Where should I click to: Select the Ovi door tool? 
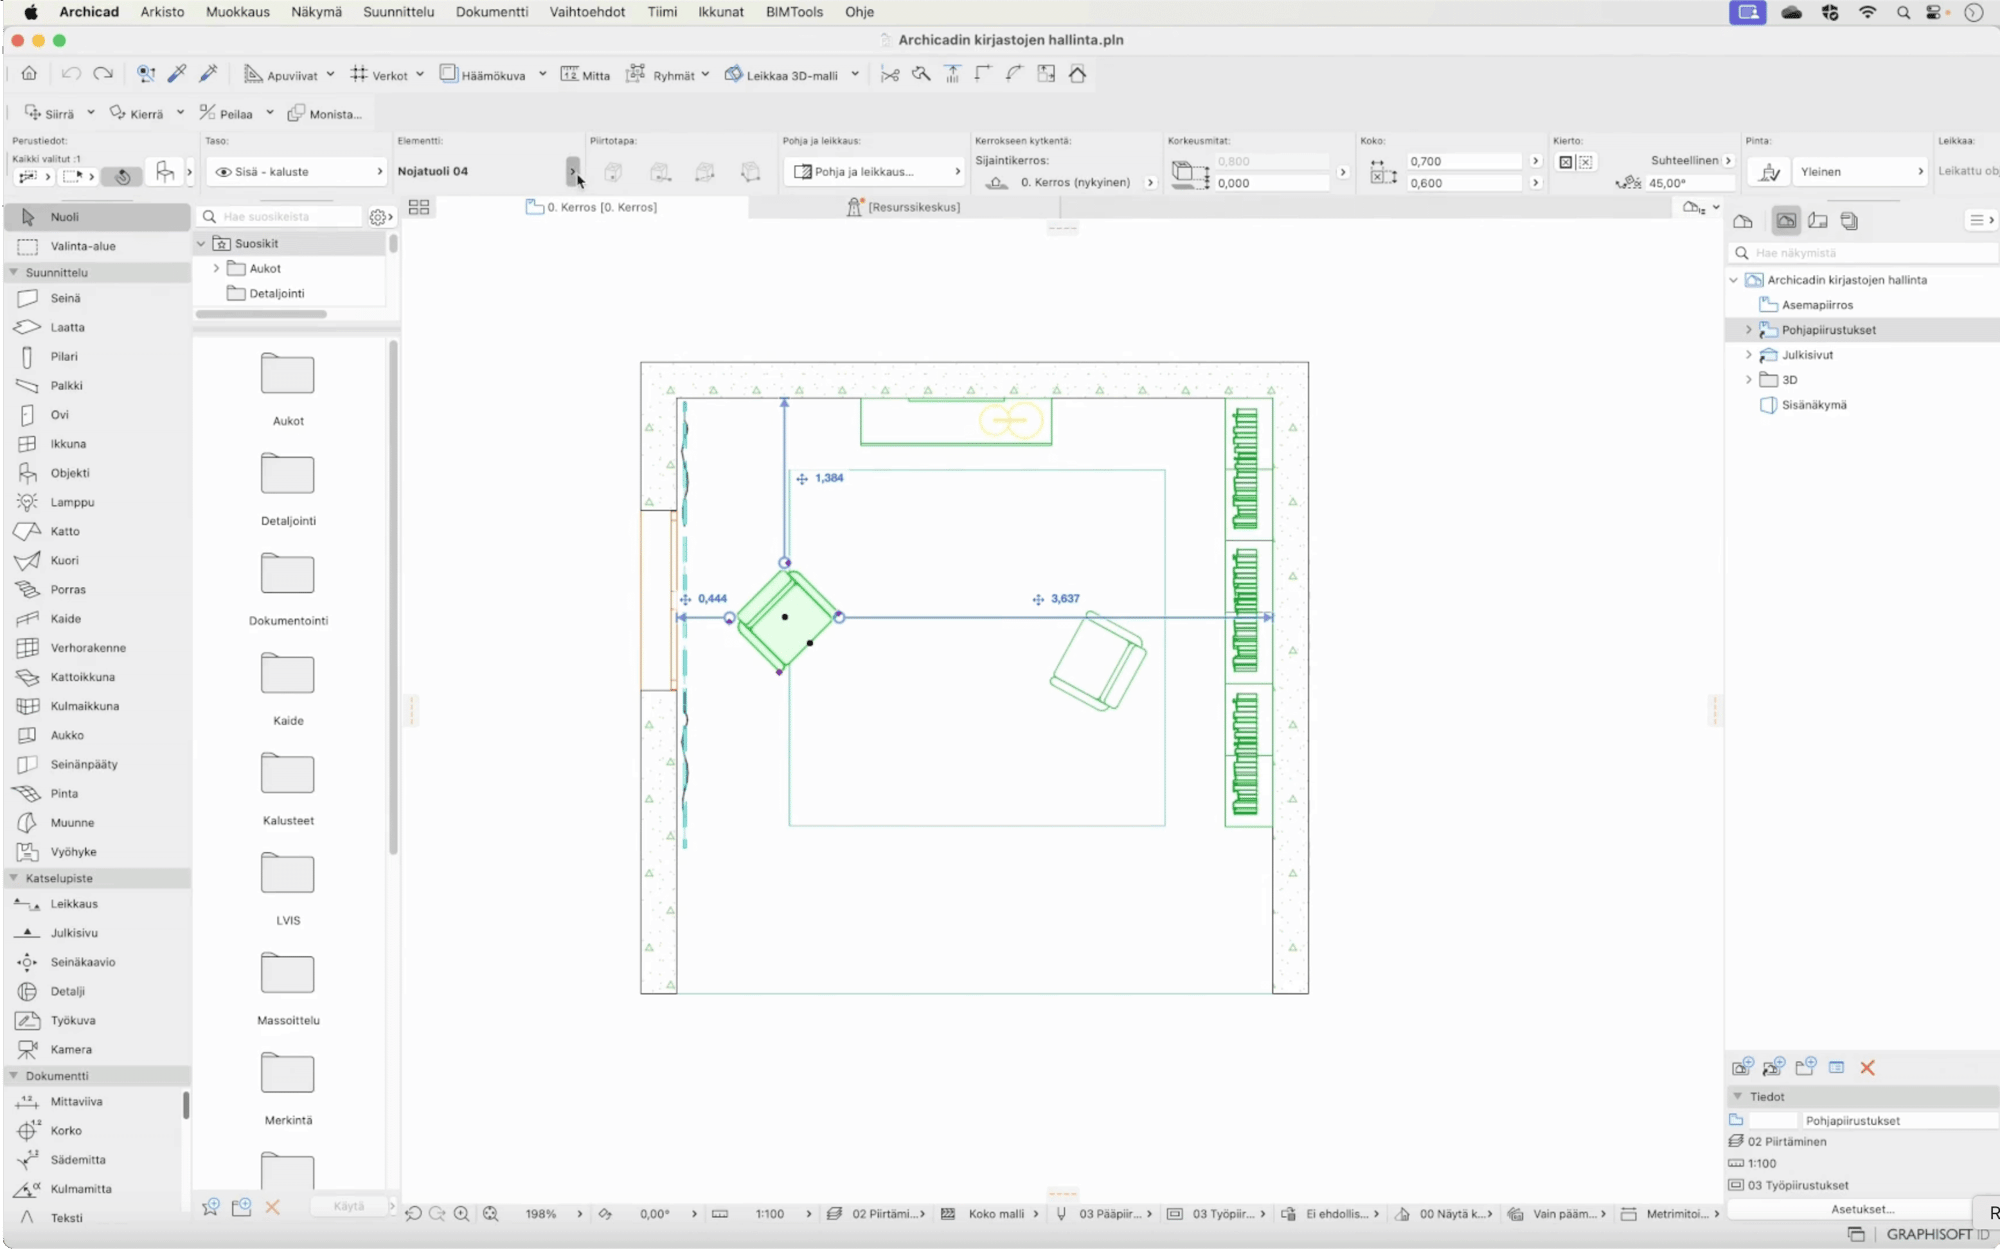click(97, 414)
